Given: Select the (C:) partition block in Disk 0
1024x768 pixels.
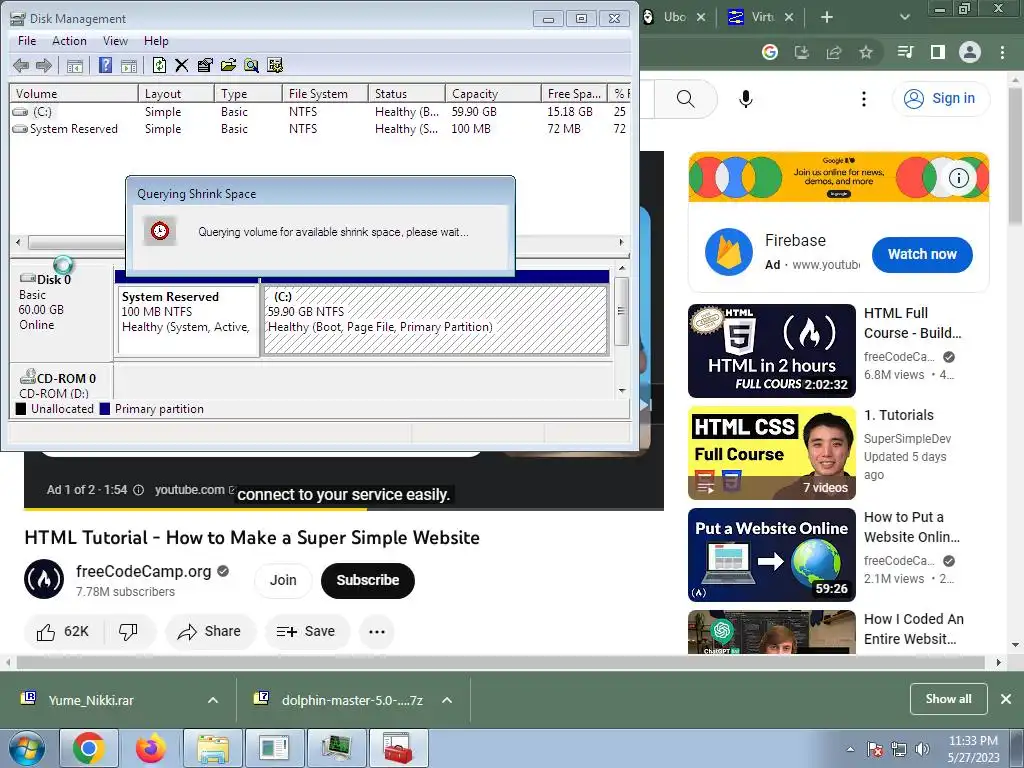Looking at the screenshot, I should (436, 320).
